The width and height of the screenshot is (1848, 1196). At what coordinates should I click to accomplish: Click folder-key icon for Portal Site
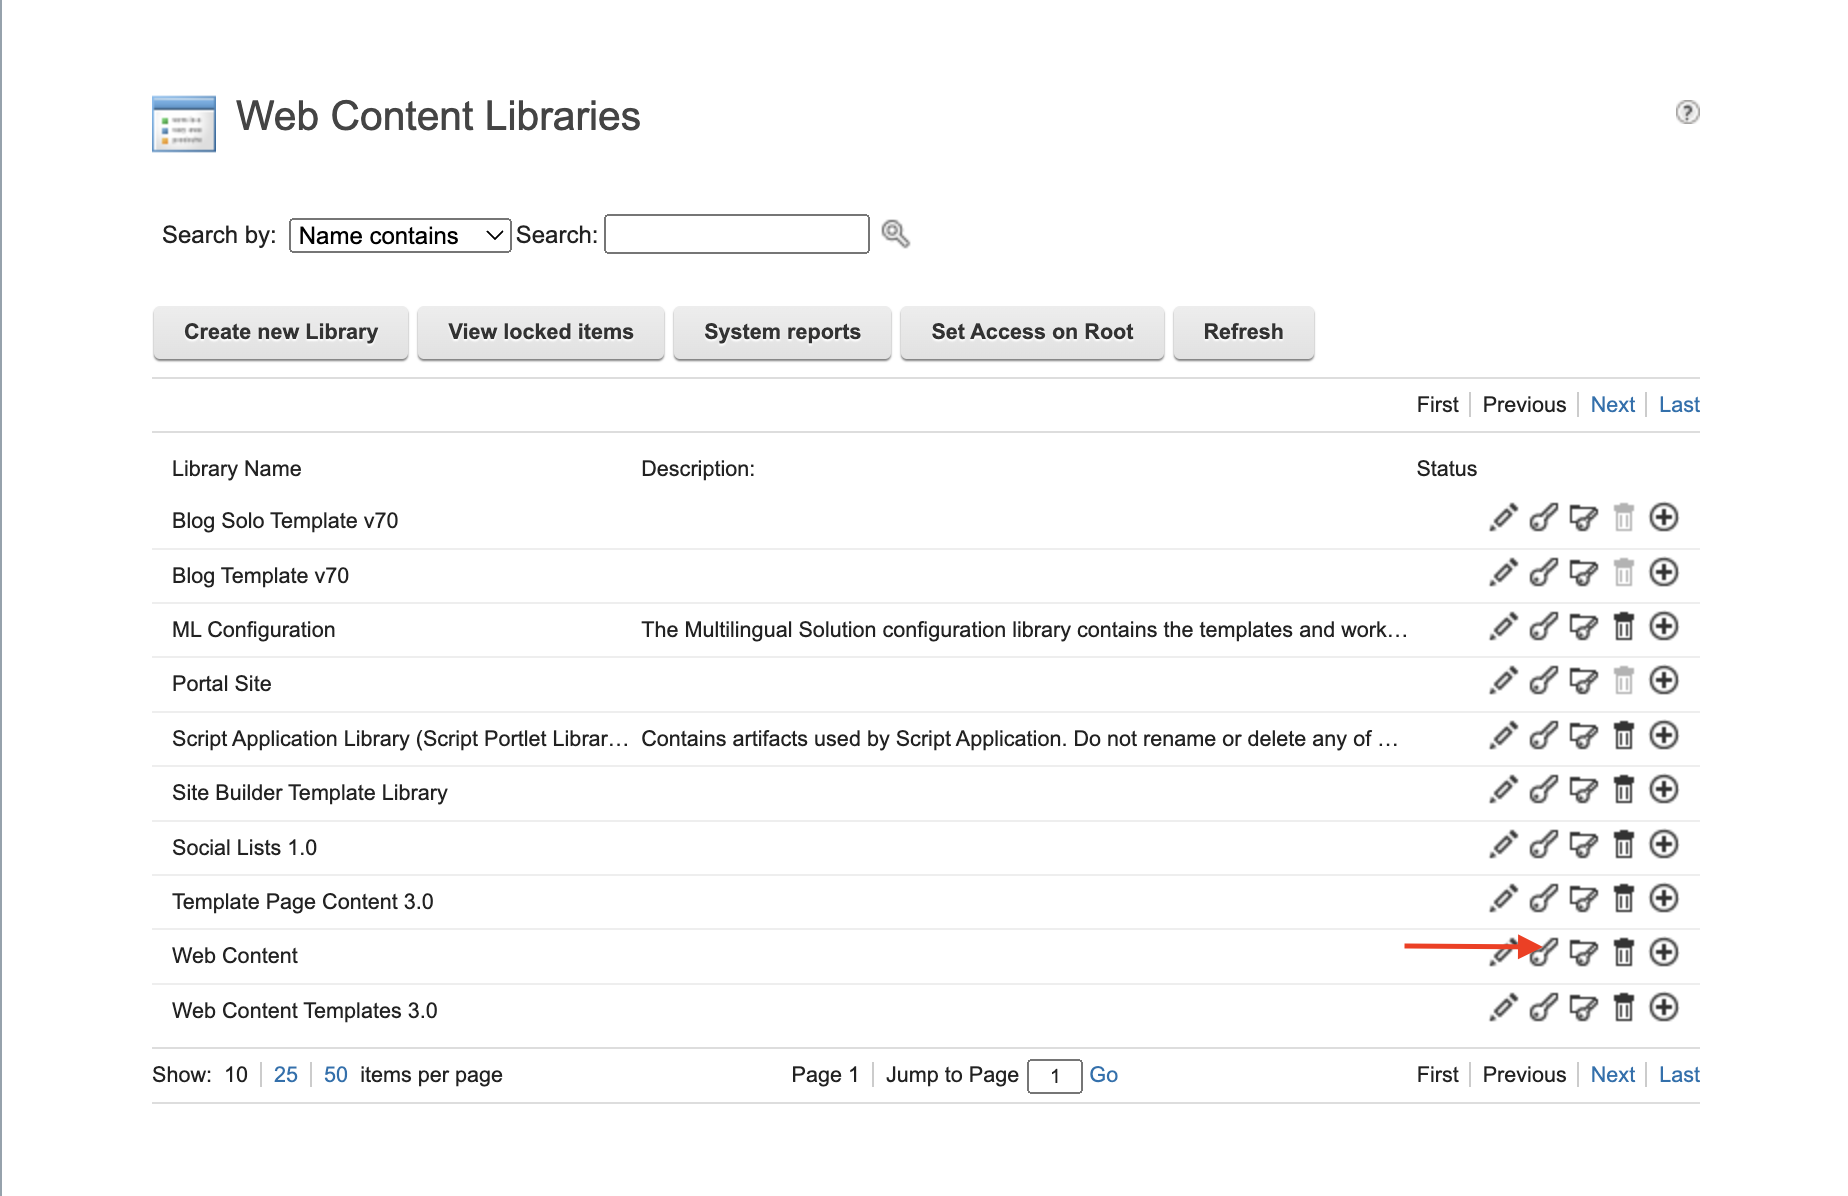[x=1583, y=682]
